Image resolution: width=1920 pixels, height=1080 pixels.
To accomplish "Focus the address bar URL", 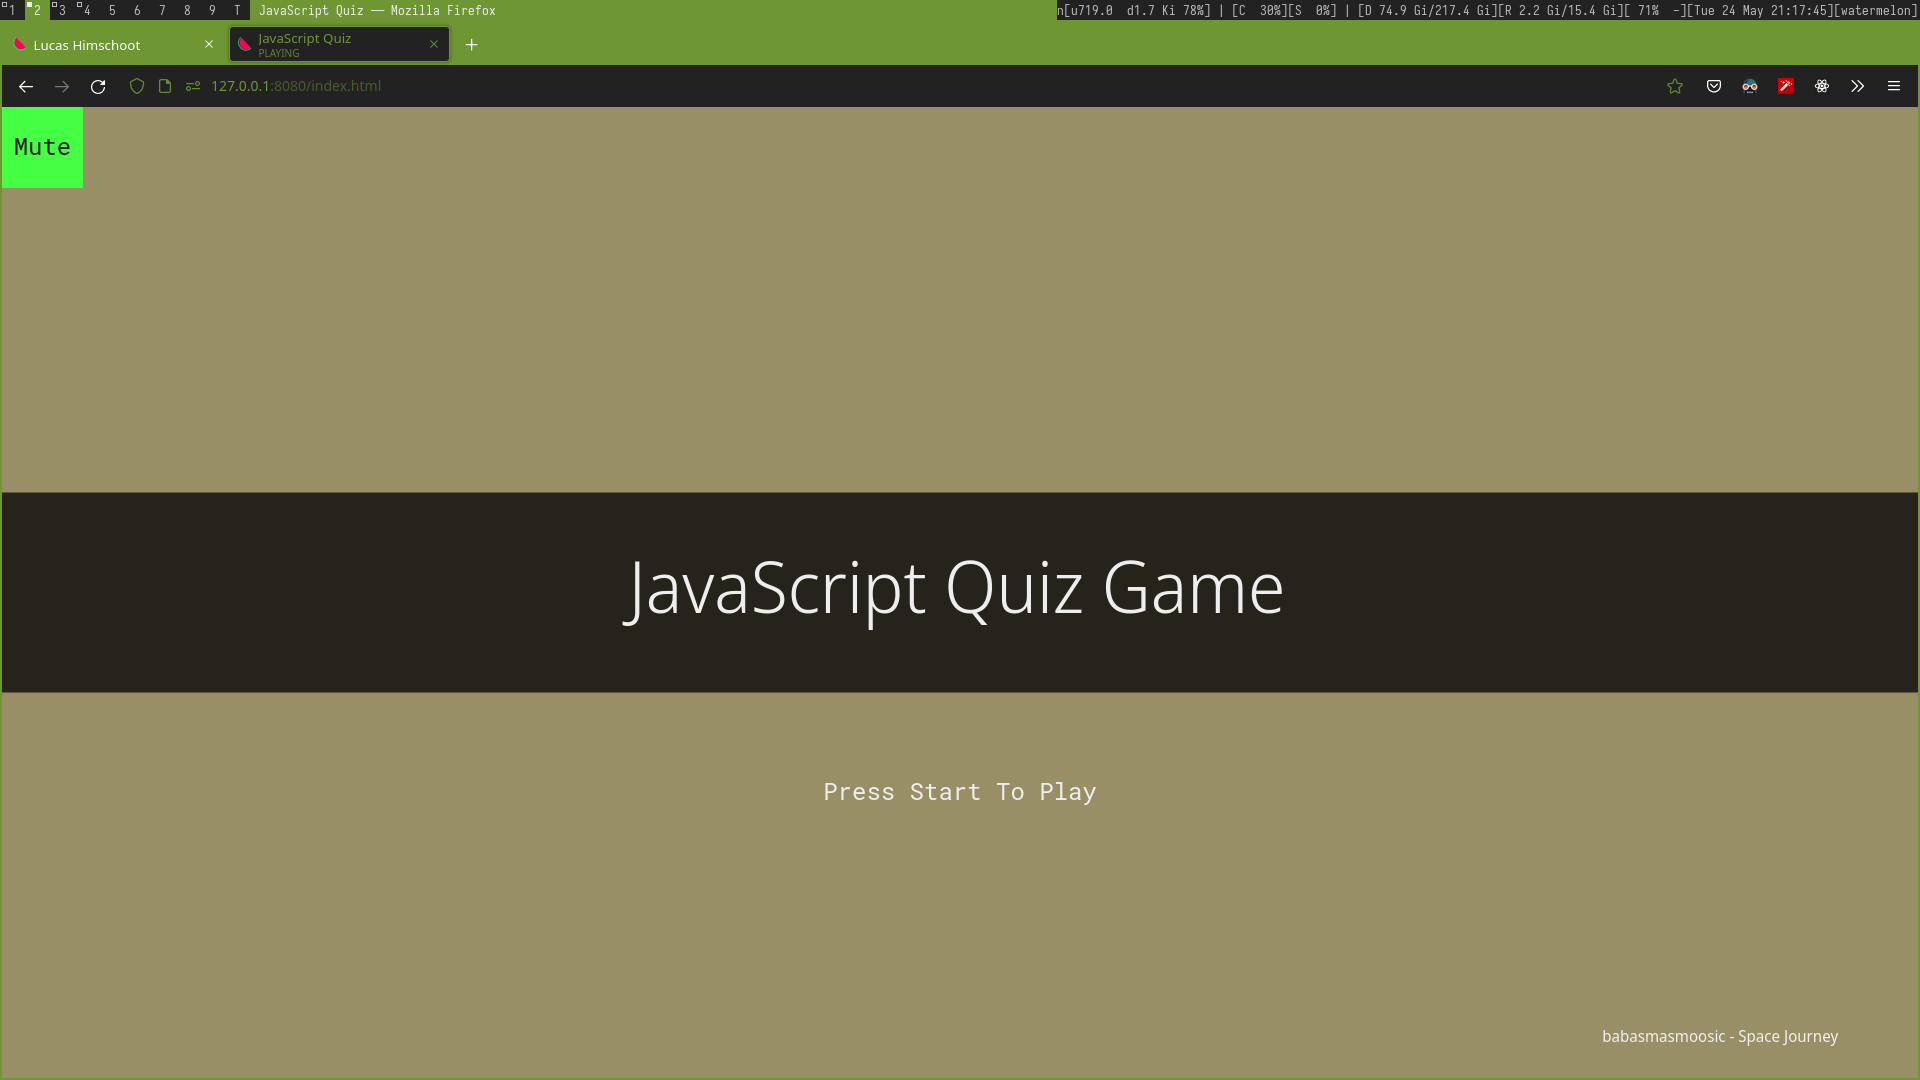I will [x=296, y=86].
